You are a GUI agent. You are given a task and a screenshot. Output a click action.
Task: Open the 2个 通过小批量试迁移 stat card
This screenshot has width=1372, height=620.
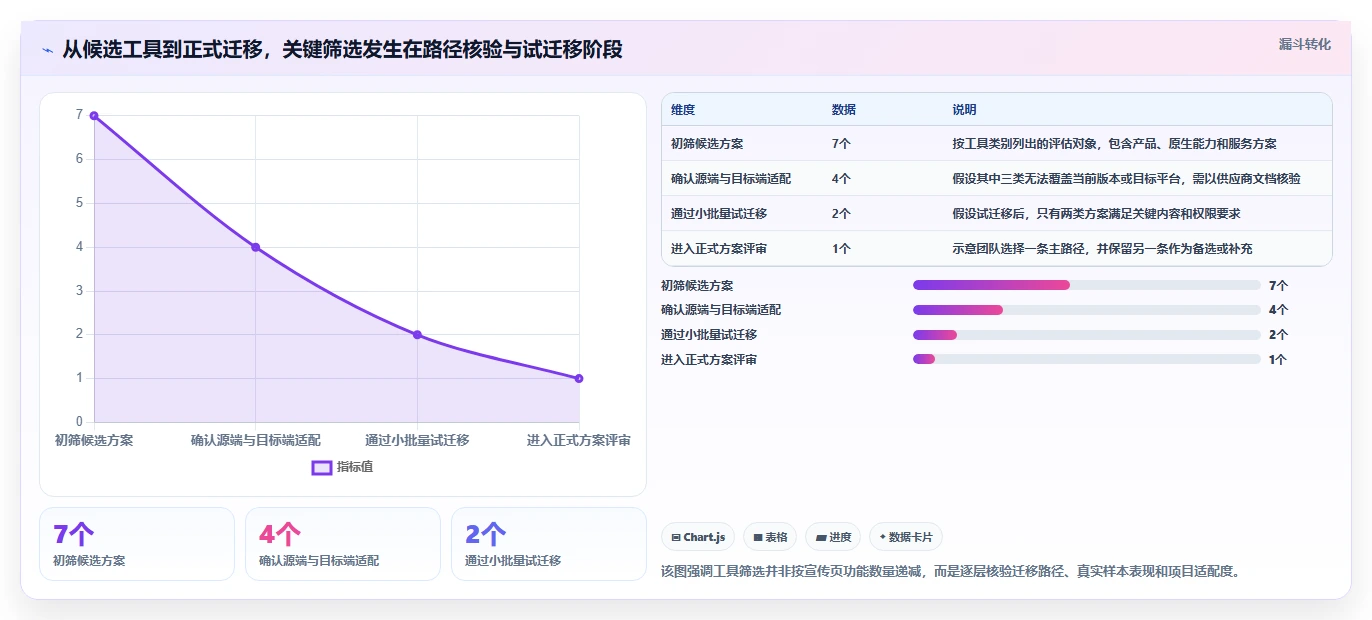tap(549, 544)
